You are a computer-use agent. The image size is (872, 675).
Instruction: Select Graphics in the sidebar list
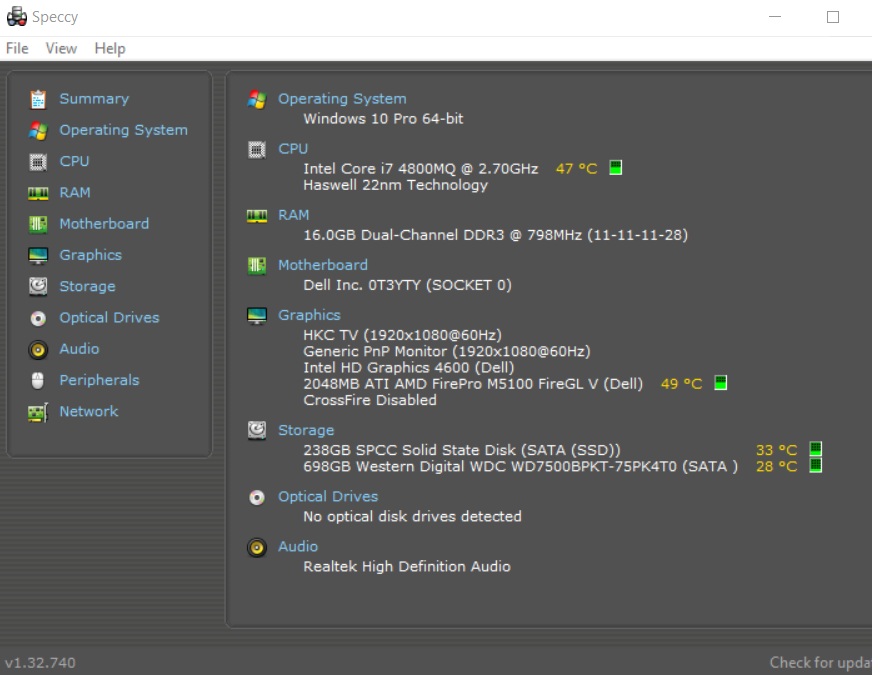coord(90,255)
